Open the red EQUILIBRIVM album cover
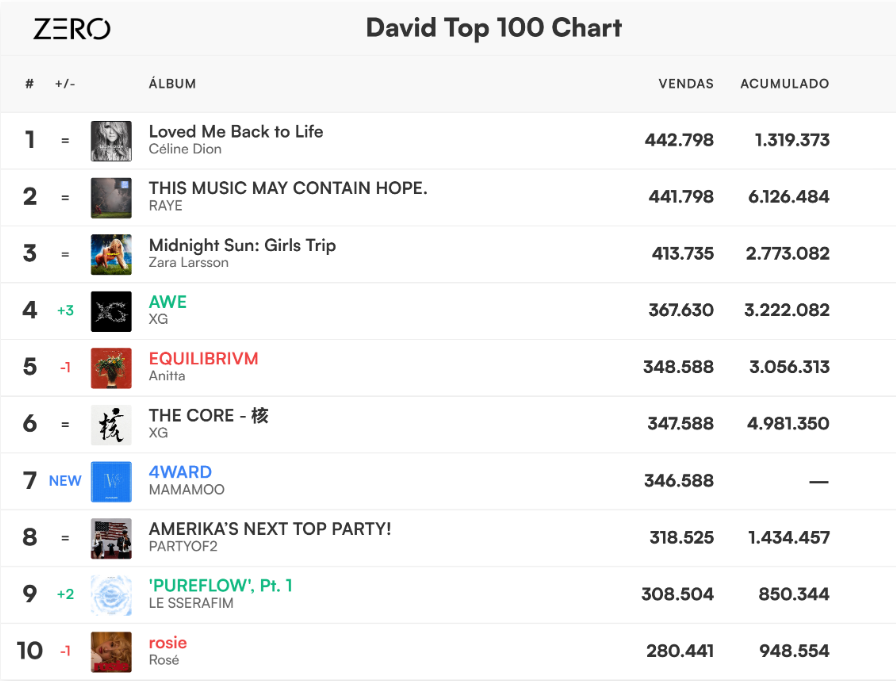The image size is (896, 681). pyautogui.click(x=111, y=368)
